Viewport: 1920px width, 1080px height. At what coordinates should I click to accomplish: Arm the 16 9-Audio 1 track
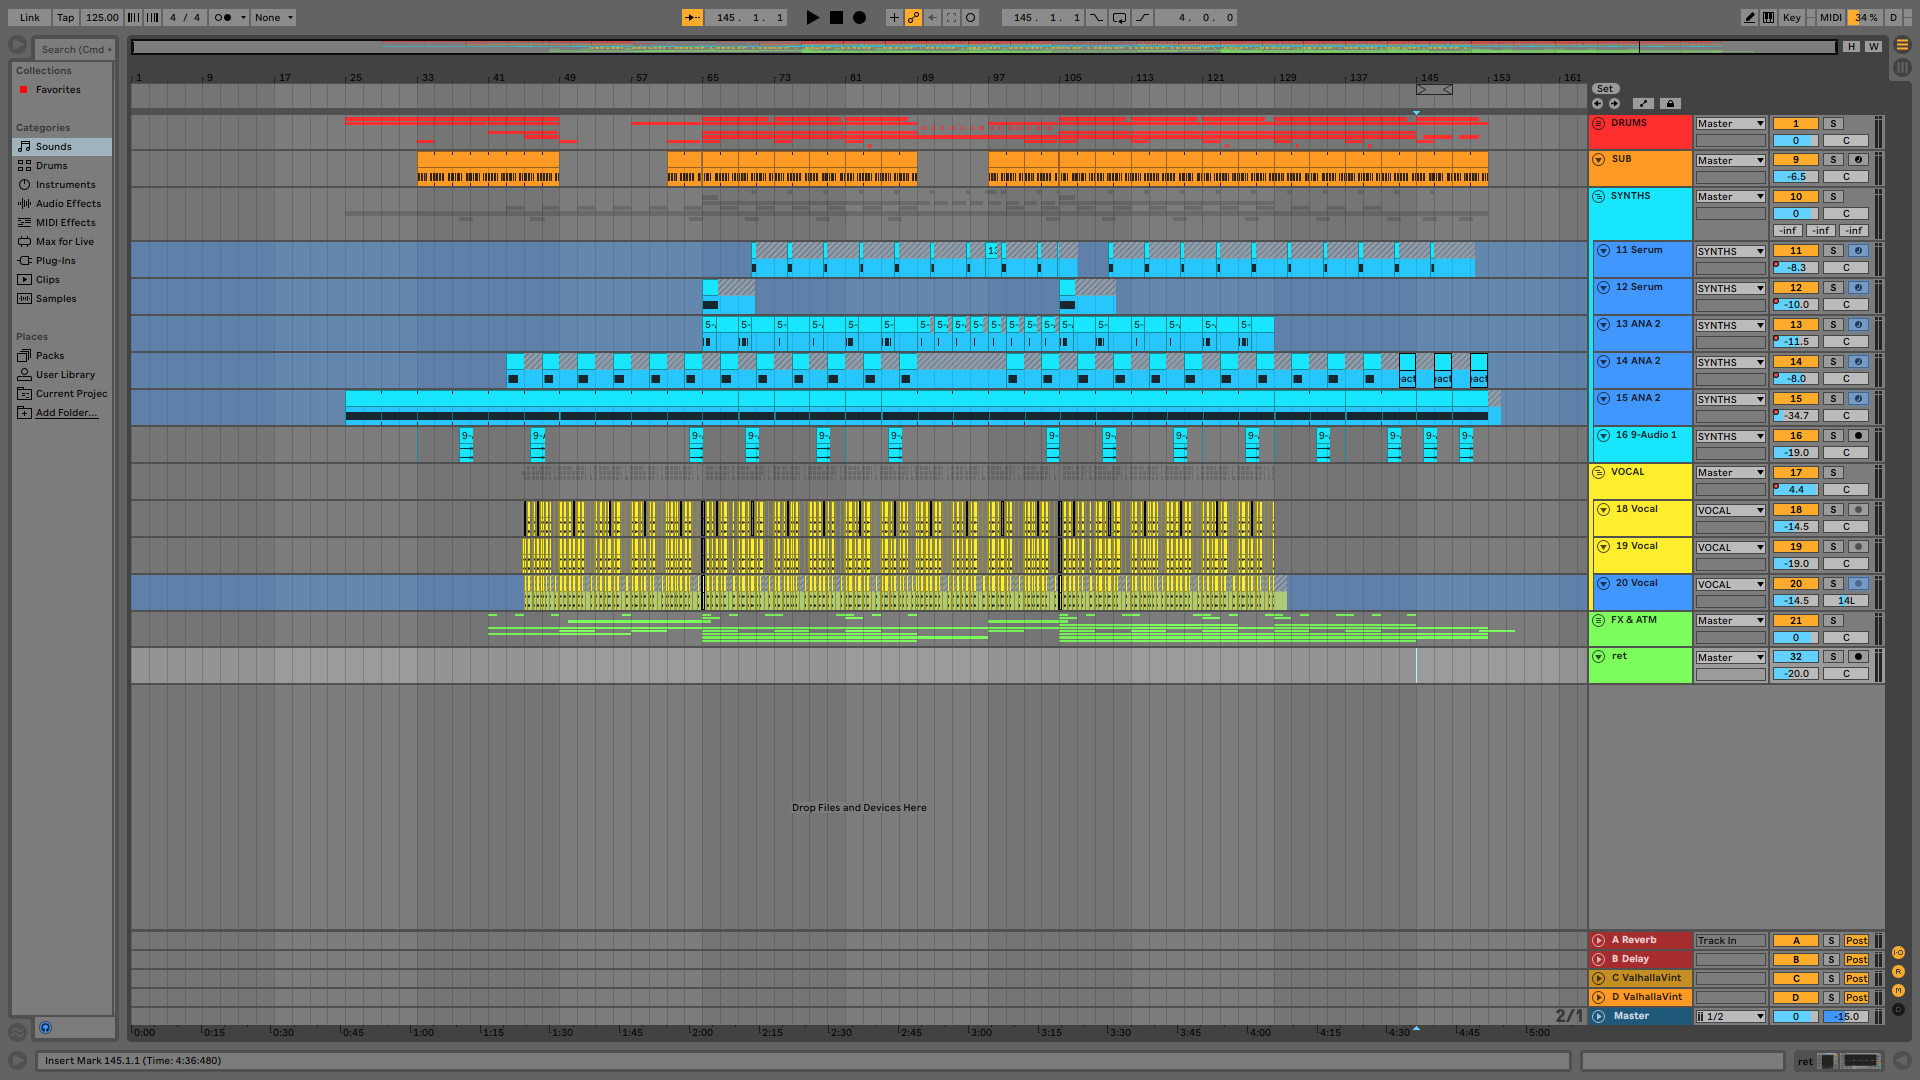pyautogui.click(x=1858, y=436)
